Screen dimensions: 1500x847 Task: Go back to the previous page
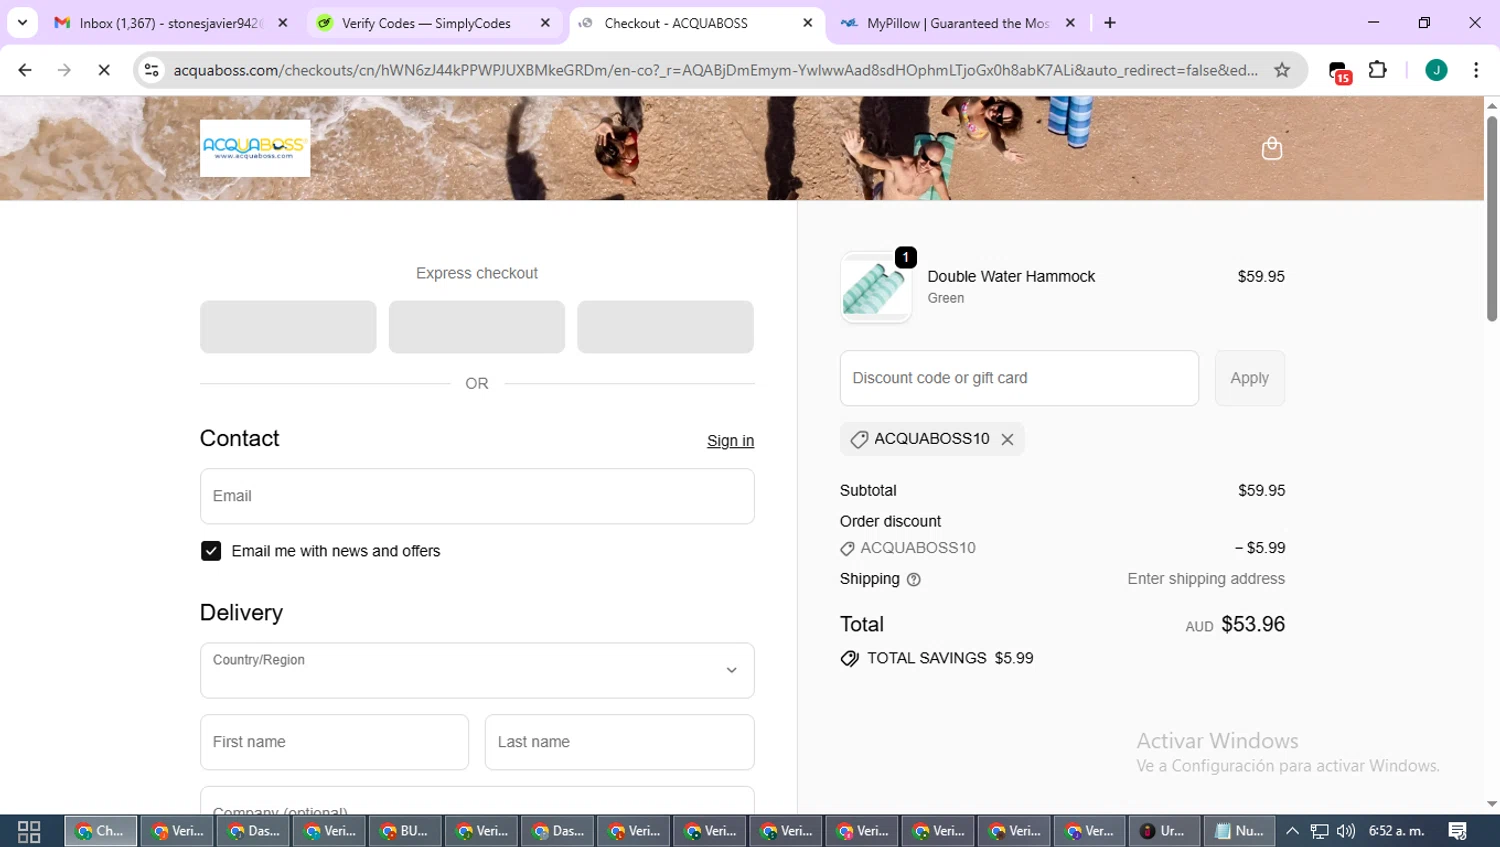[25, 70]
